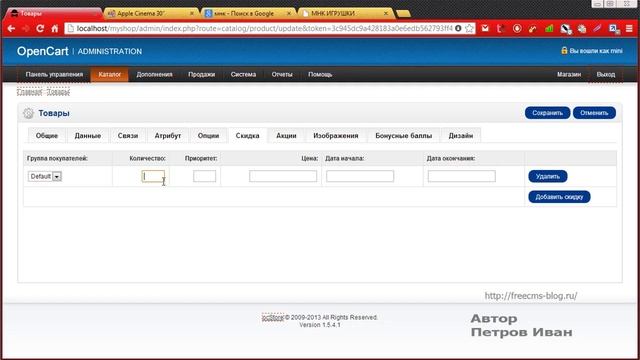
Task: Click the Магазин link in navbar
Action: click(x=569, y=75)
